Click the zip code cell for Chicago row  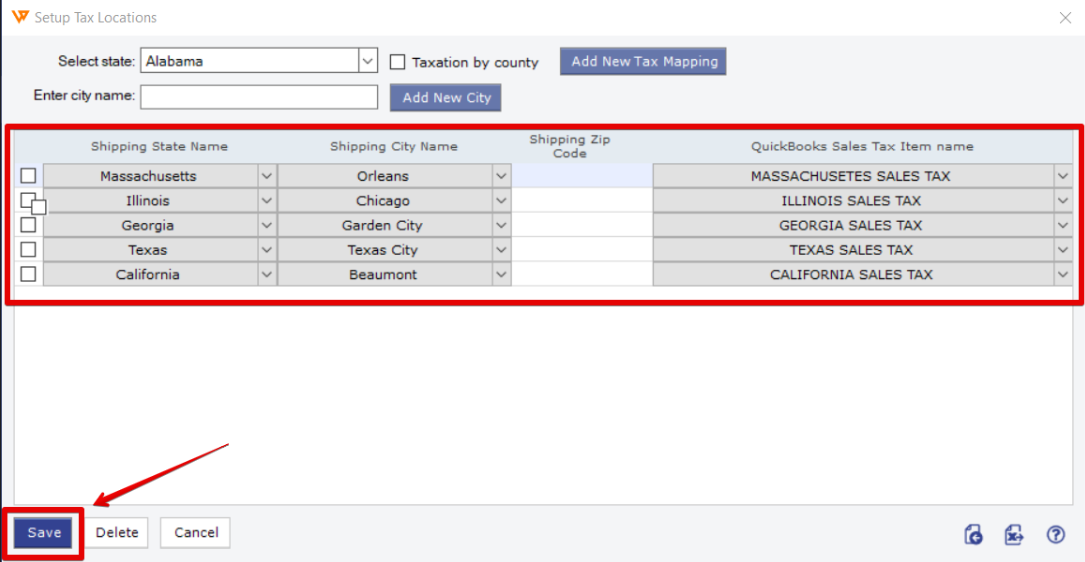pyautogui.click(x=582, y=201)
